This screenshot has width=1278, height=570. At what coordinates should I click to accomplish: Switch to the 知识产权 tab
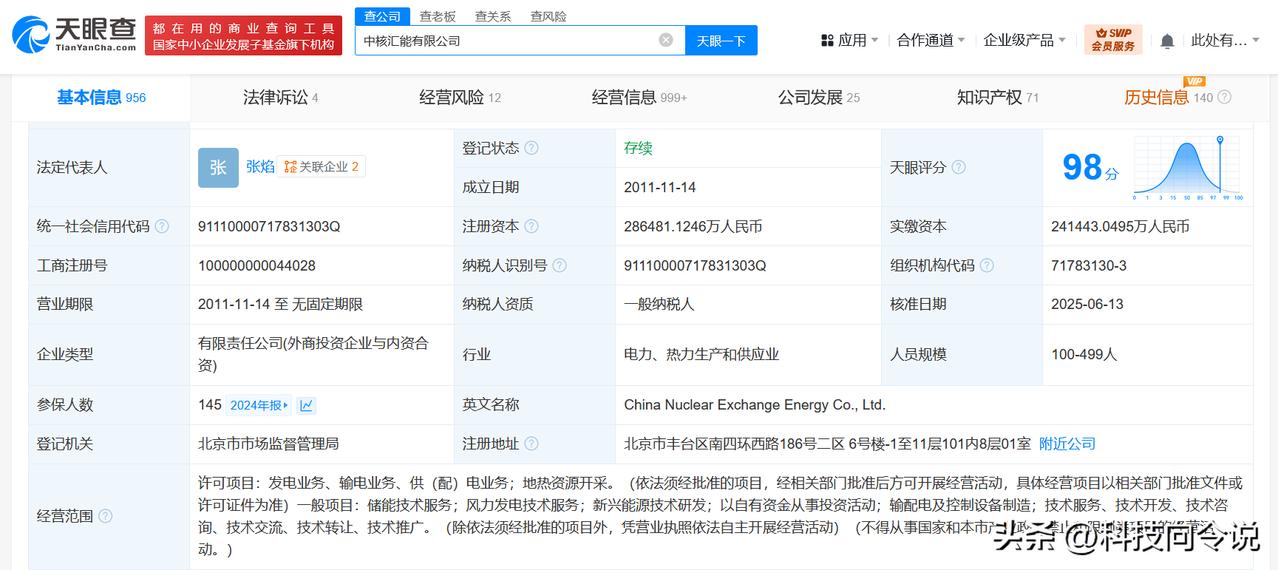(998, 98)
